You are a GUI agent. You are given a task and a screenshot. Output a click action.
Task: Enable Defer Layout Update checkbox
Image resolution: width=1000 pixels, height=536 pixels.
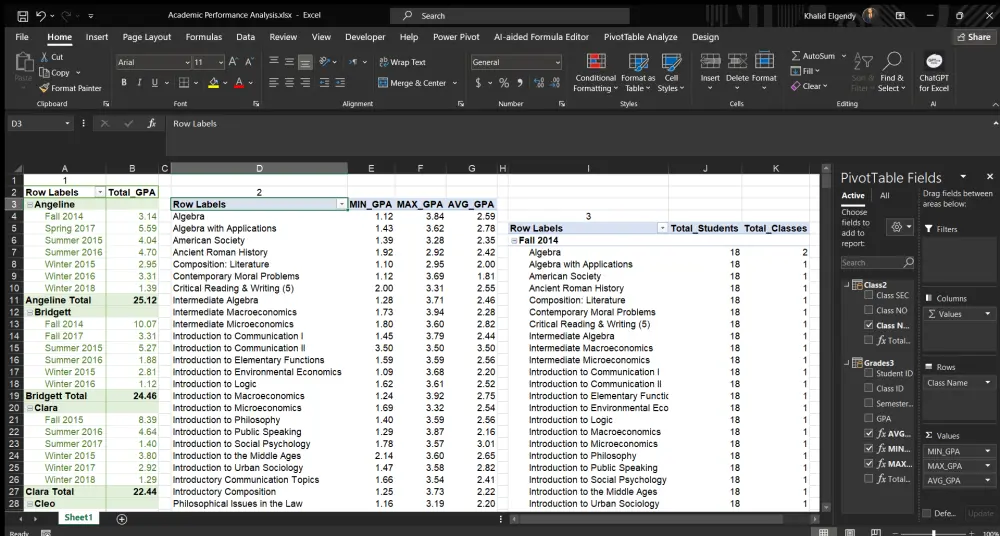(926, 513)
